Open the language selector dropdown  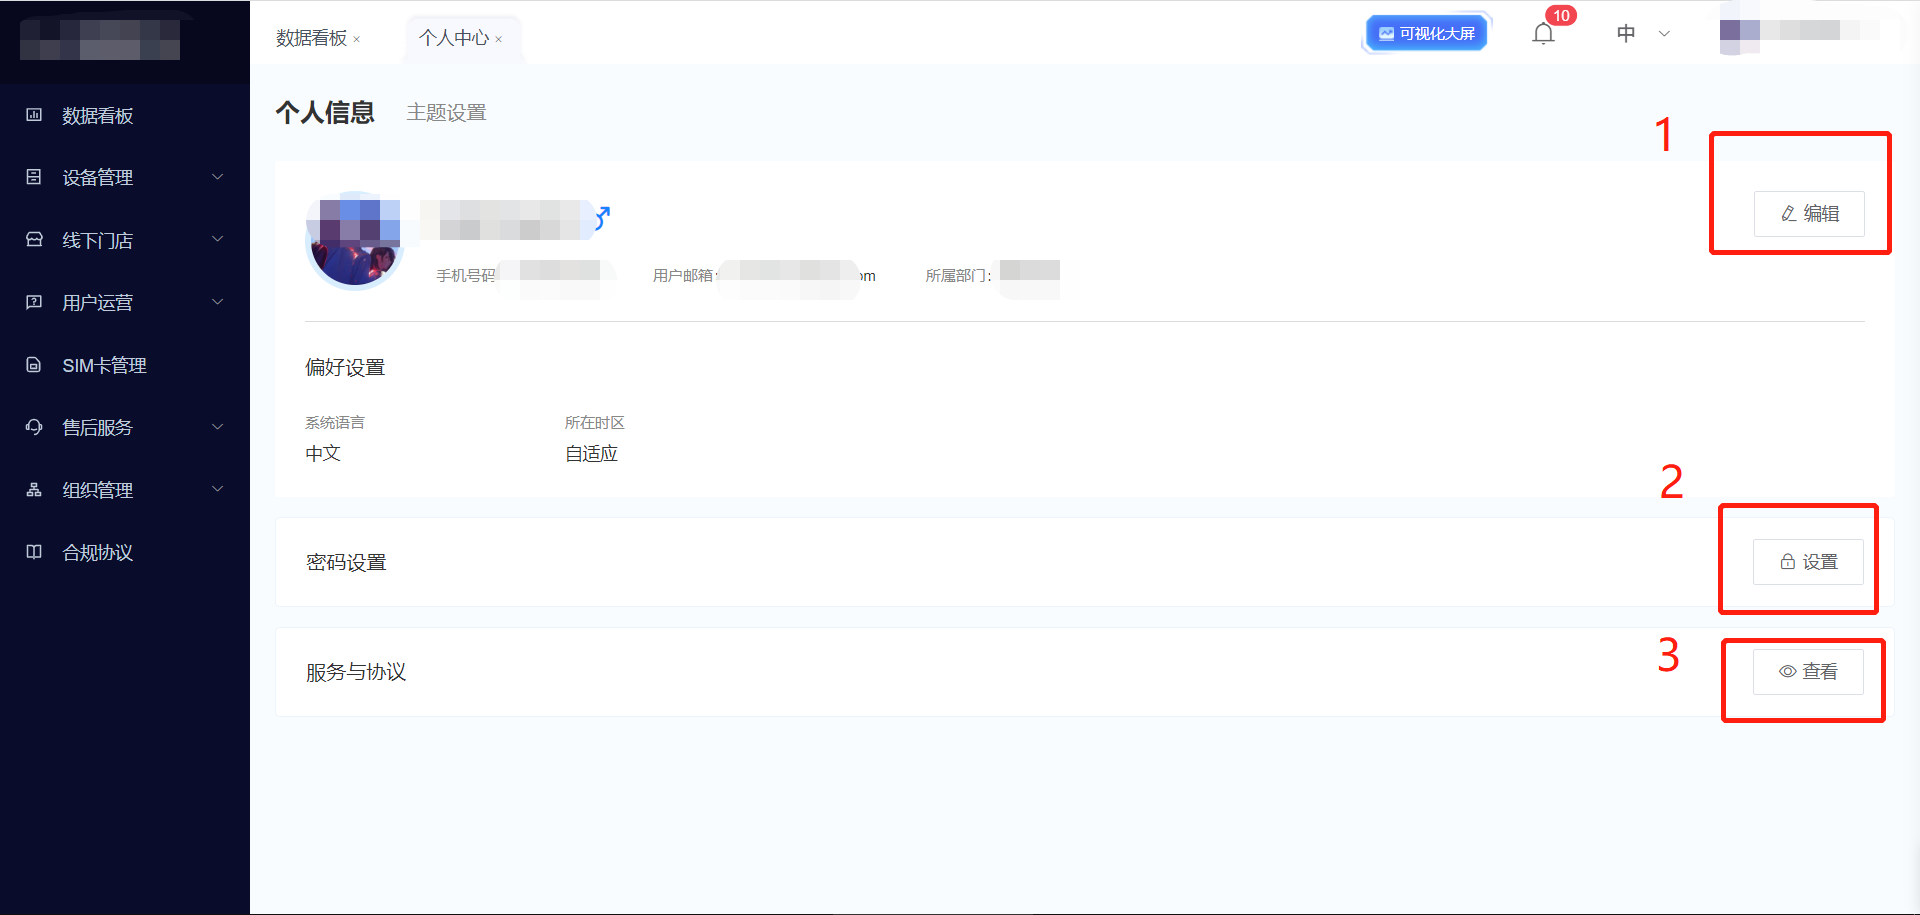(x=1643, y=34)
